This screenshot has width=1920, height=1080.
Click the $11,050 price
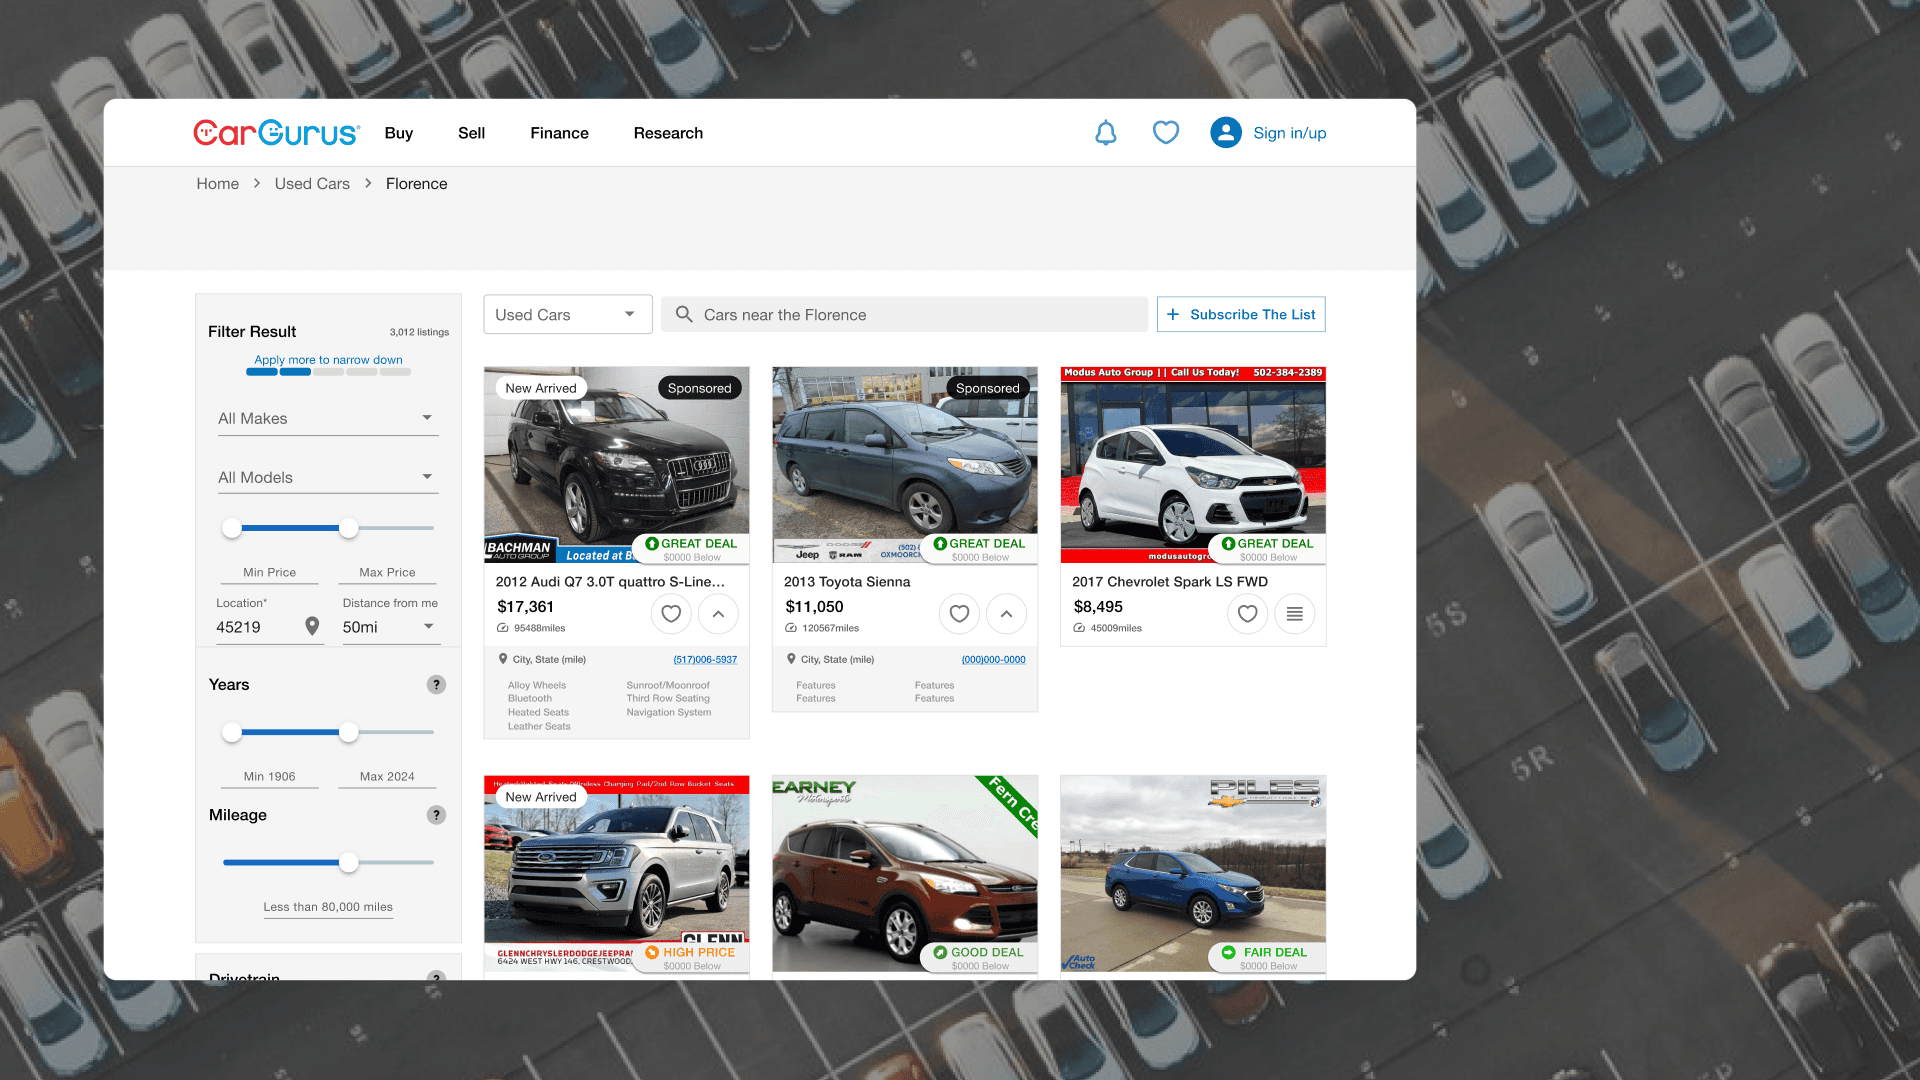tap(814, 607)
